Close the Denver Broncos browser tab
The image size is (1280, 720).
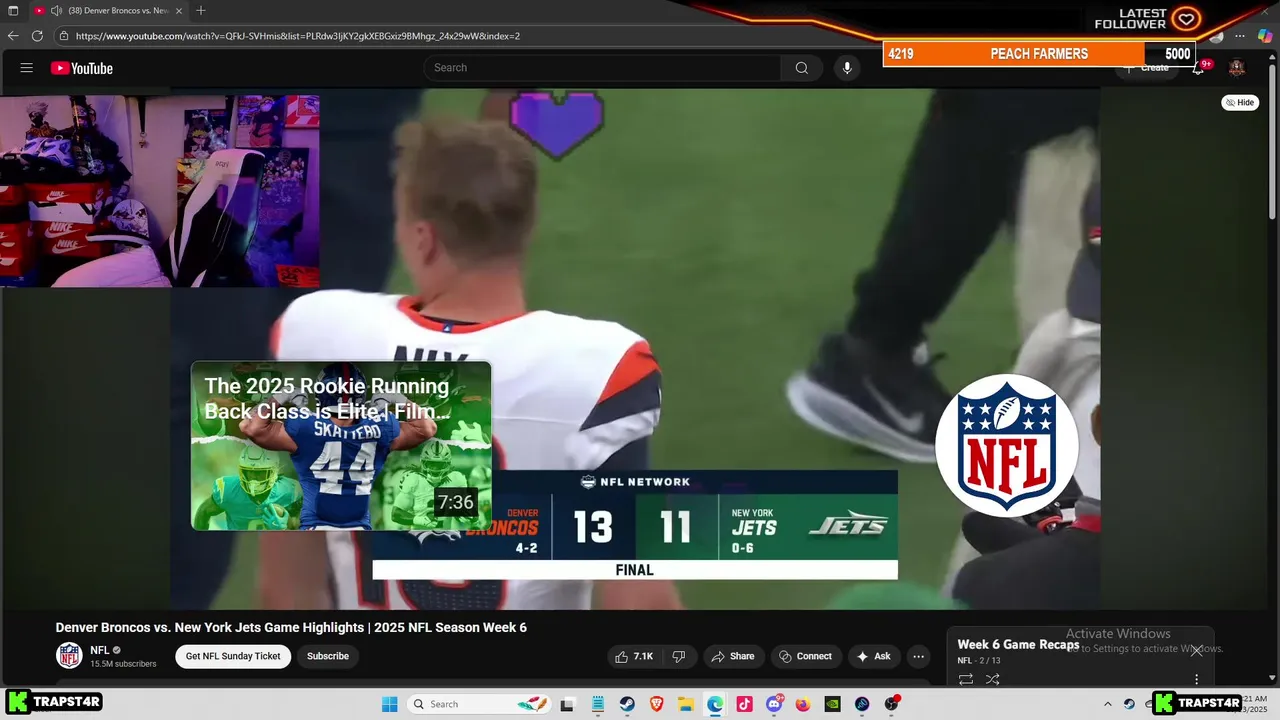click(179, 10)
